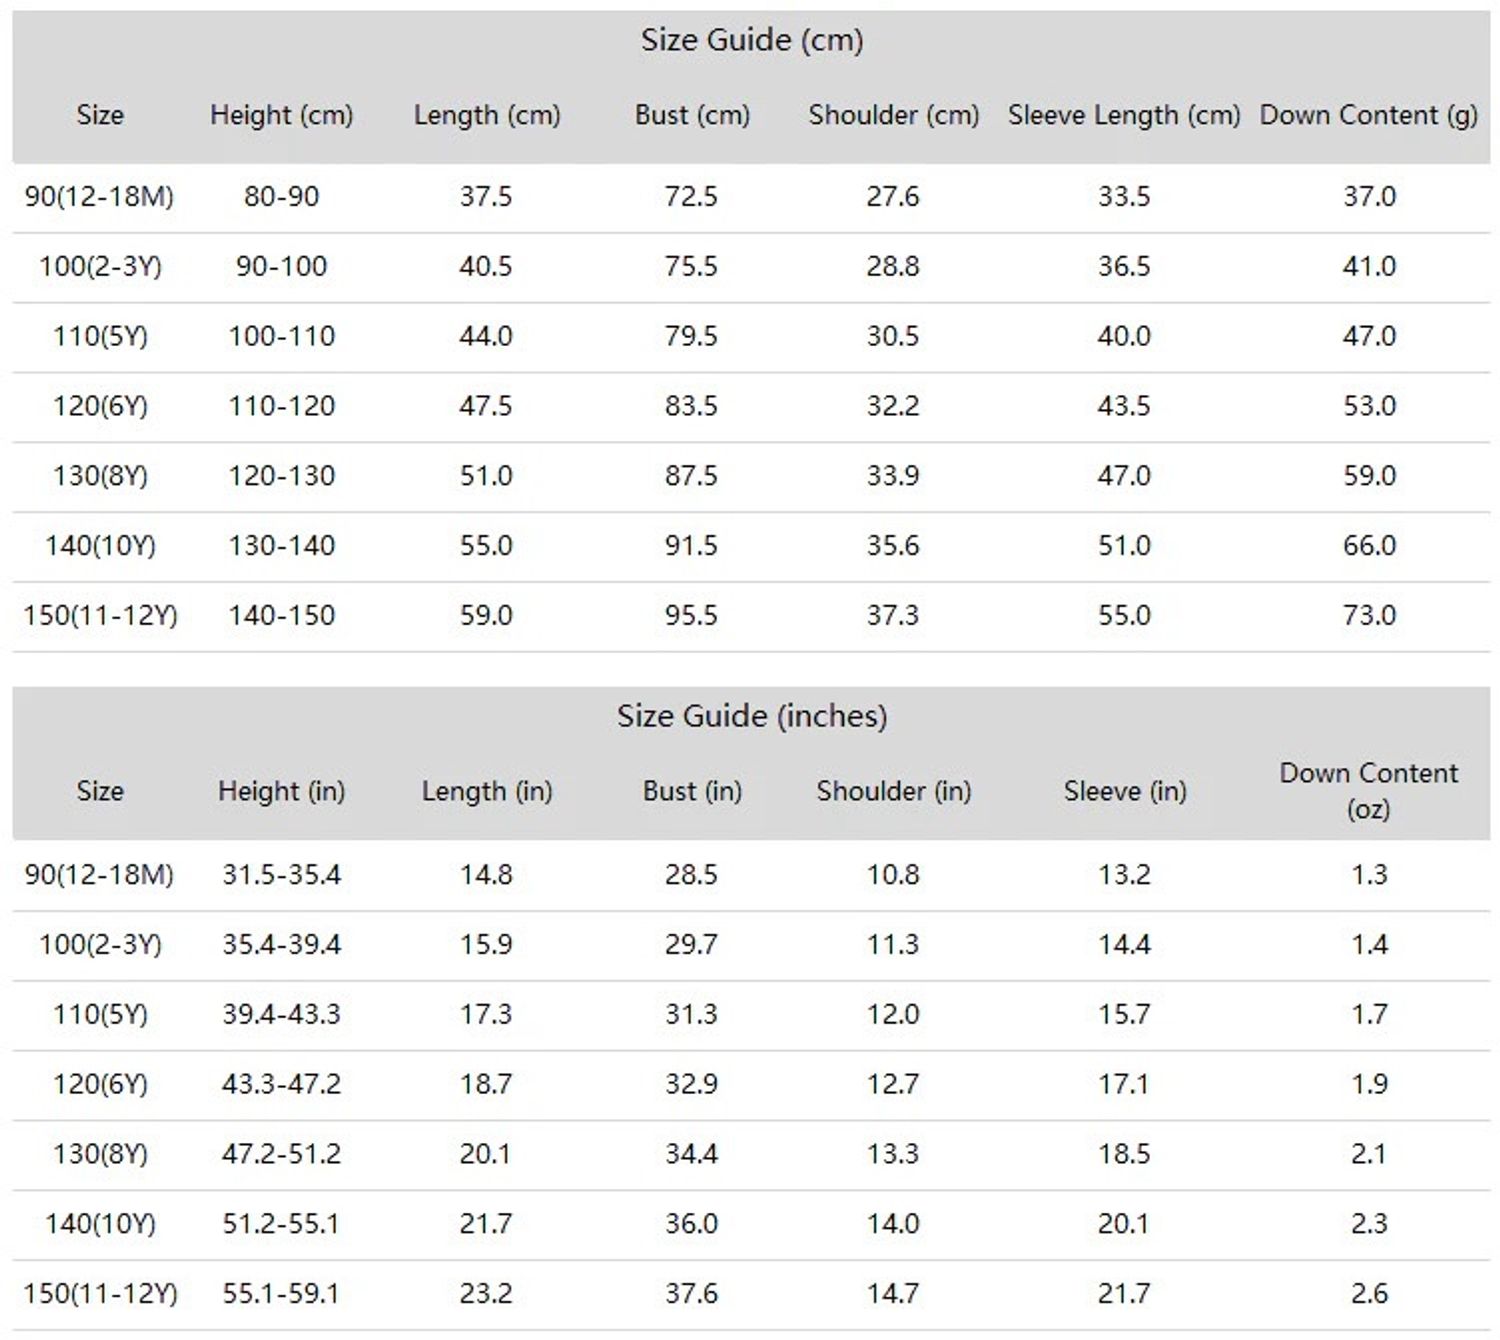Image resolution: width=1500 pixels, height=1340 pixels.
Task: Click the Size Guide (inches) title
Action: 751,716
